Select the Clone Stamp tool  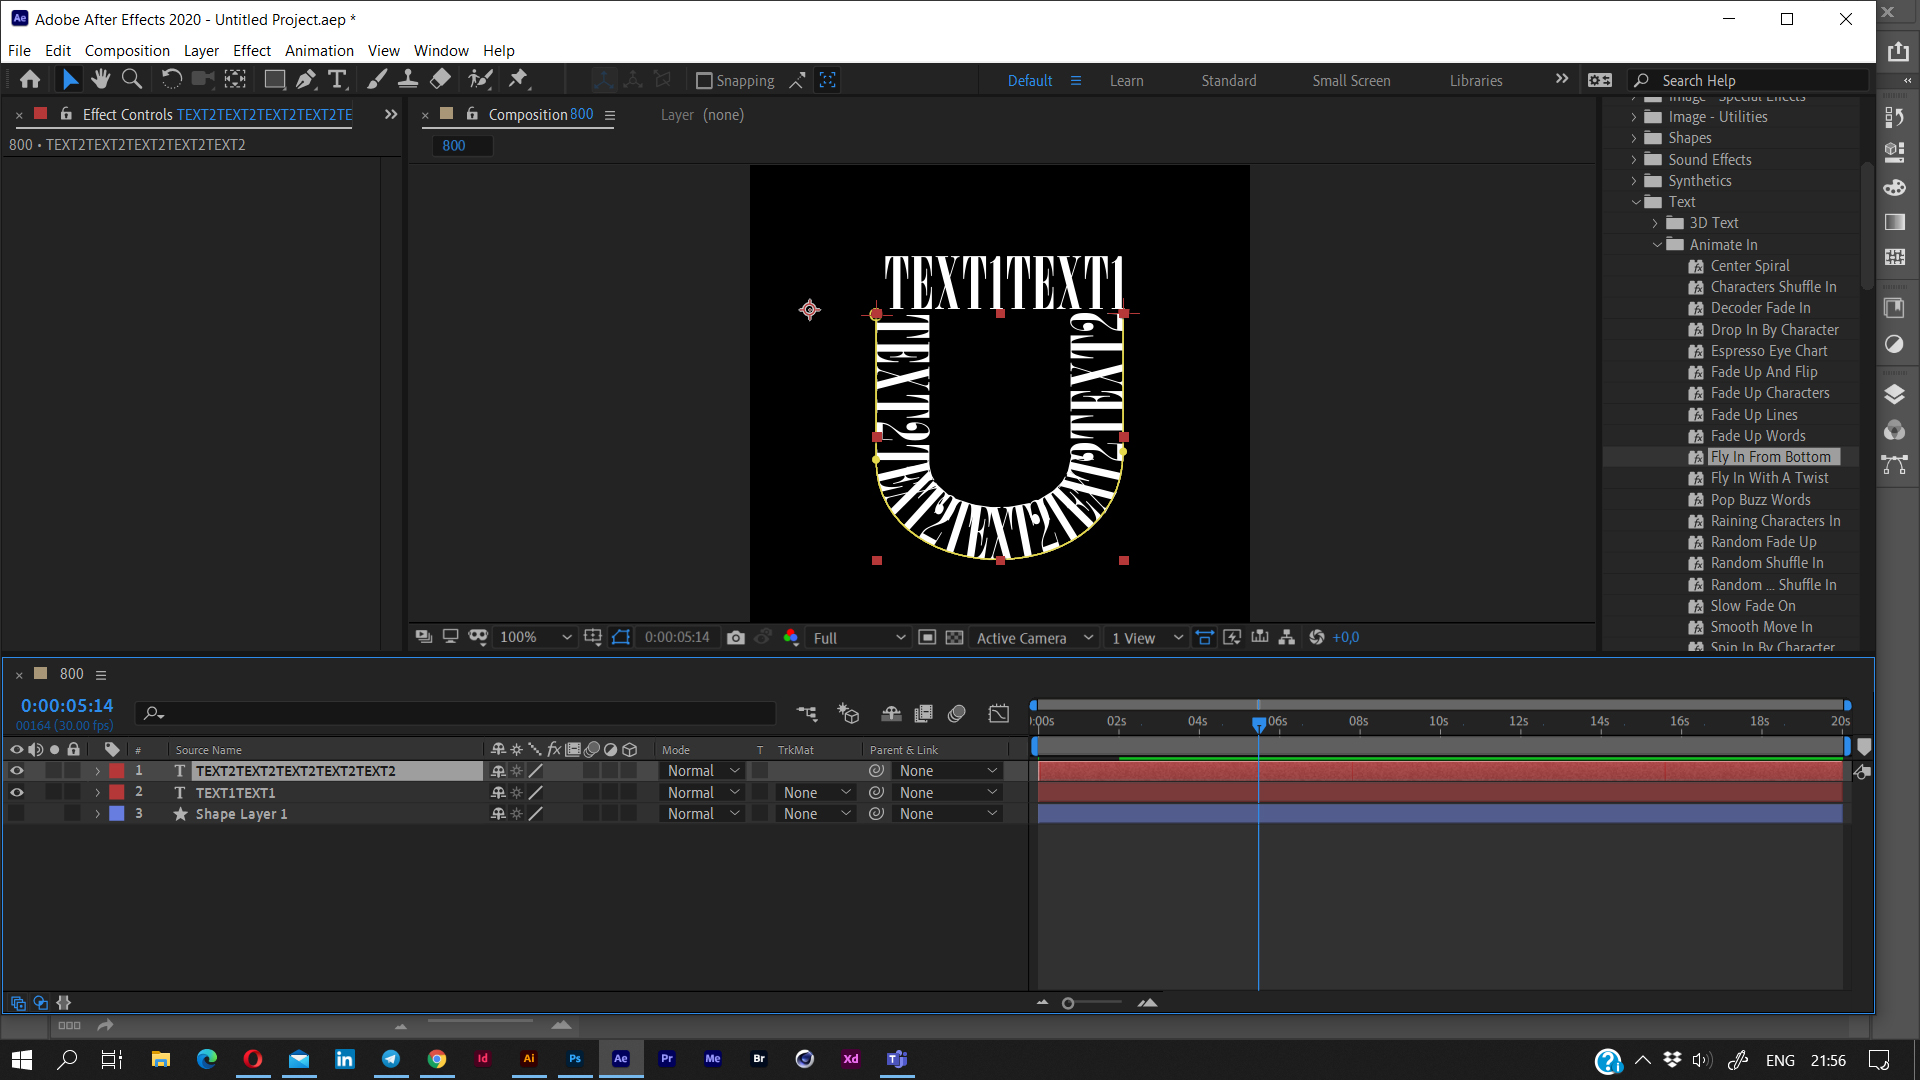[409, 79]
